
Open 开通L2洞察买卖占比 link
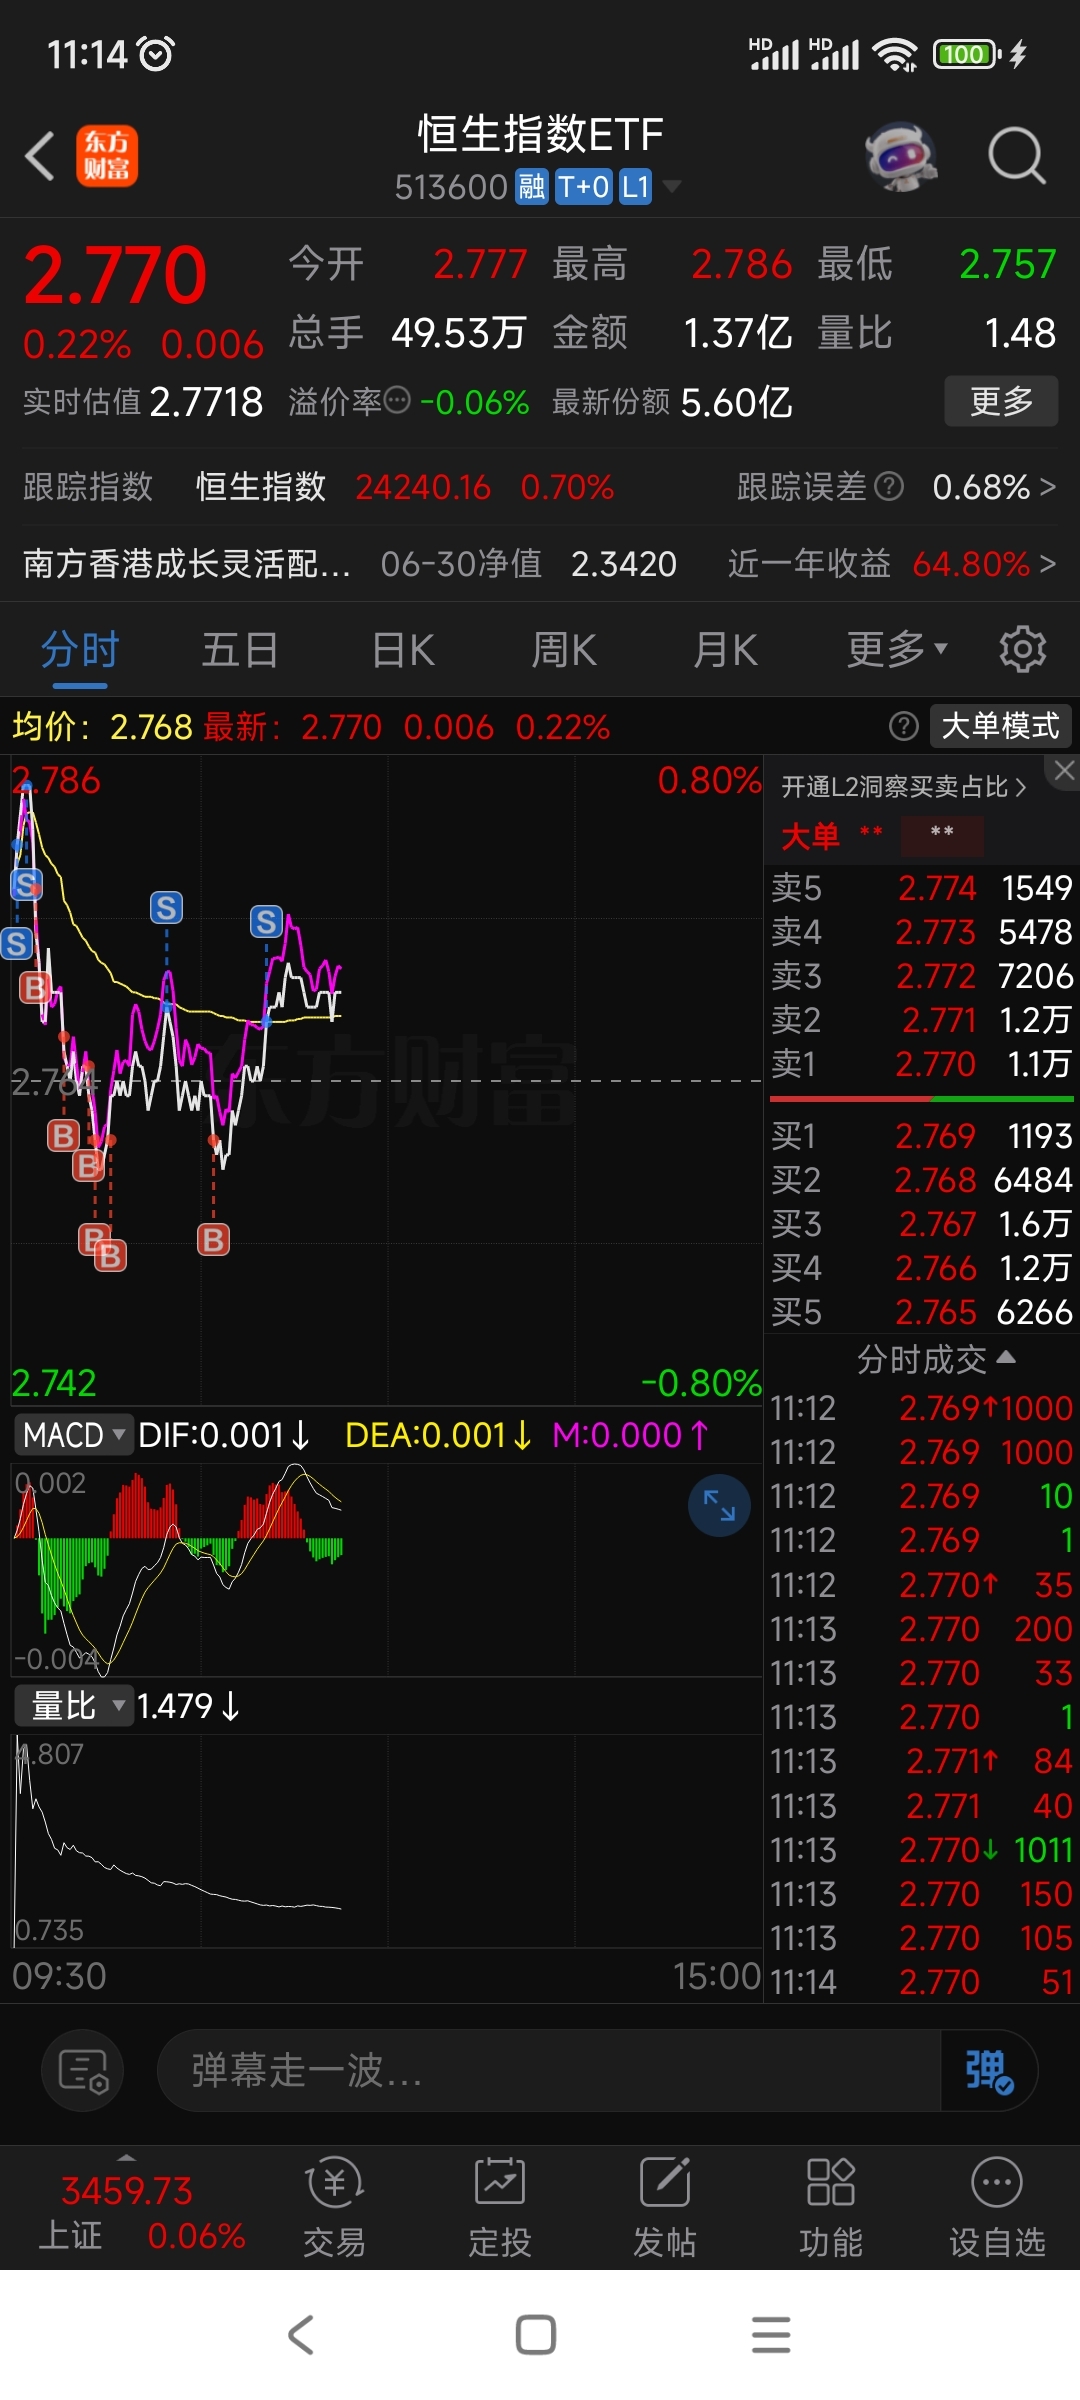904,787
